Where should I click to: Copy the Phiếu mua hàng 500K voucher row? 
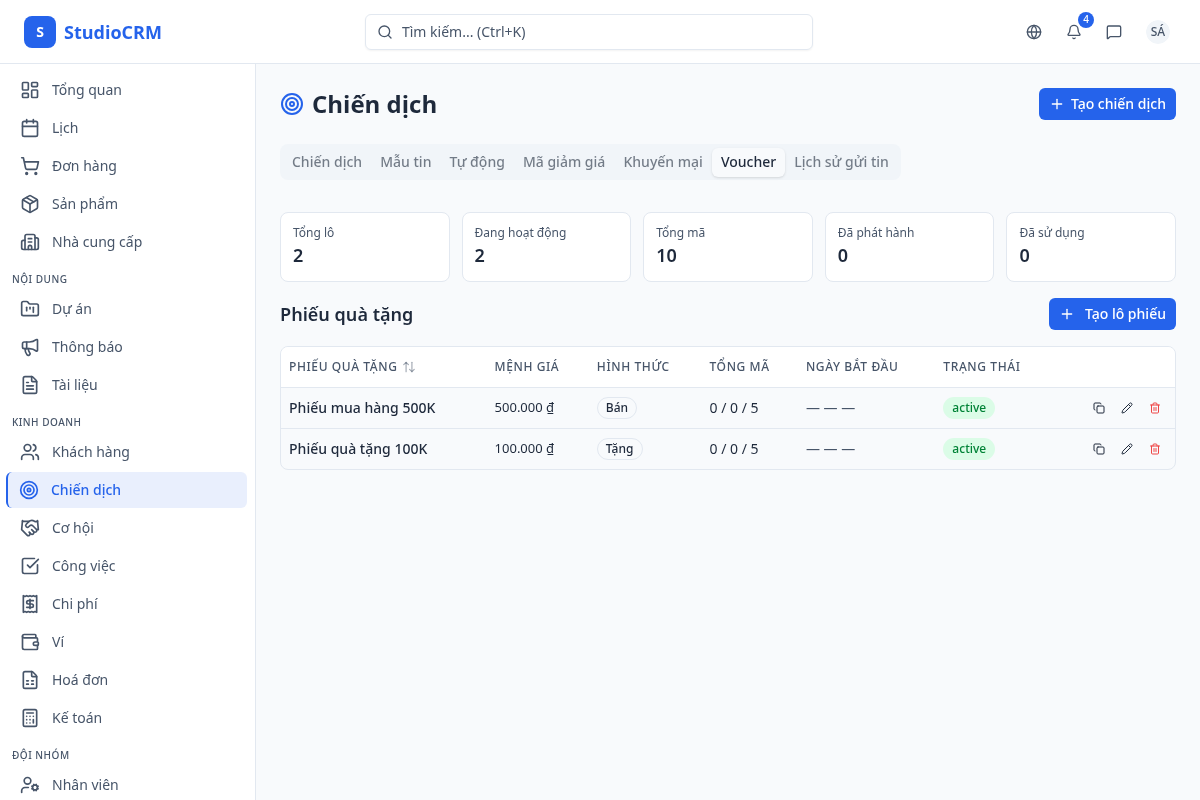1099,408
